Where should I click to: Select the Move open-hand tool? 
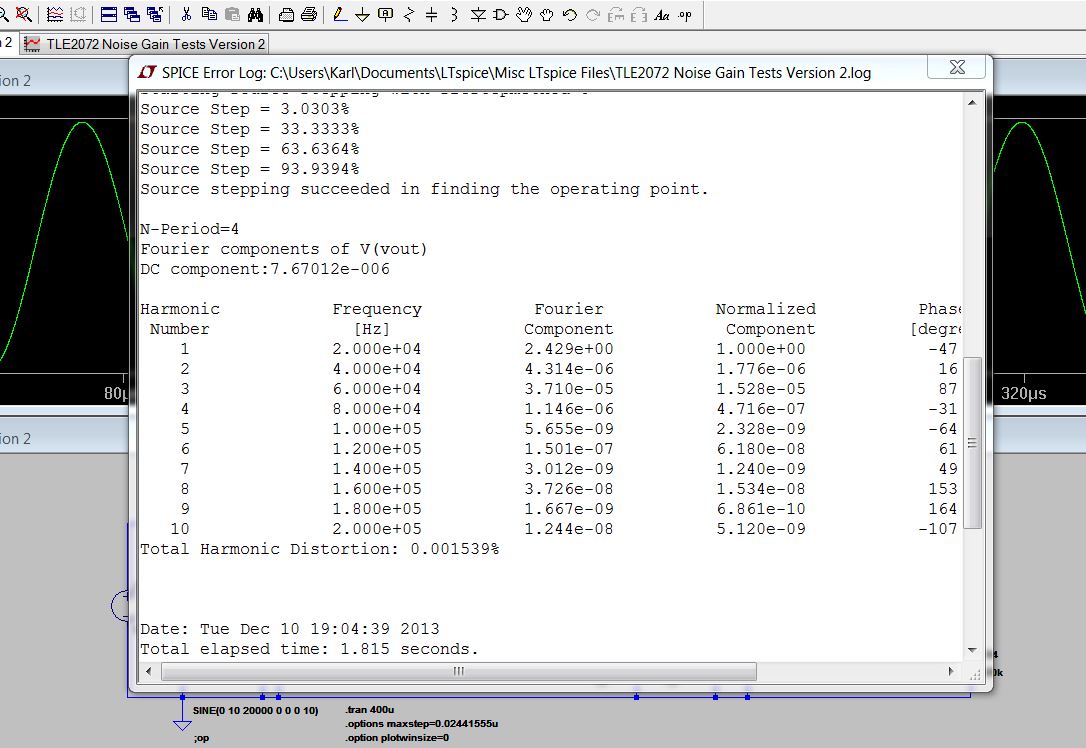pos(524,14)
